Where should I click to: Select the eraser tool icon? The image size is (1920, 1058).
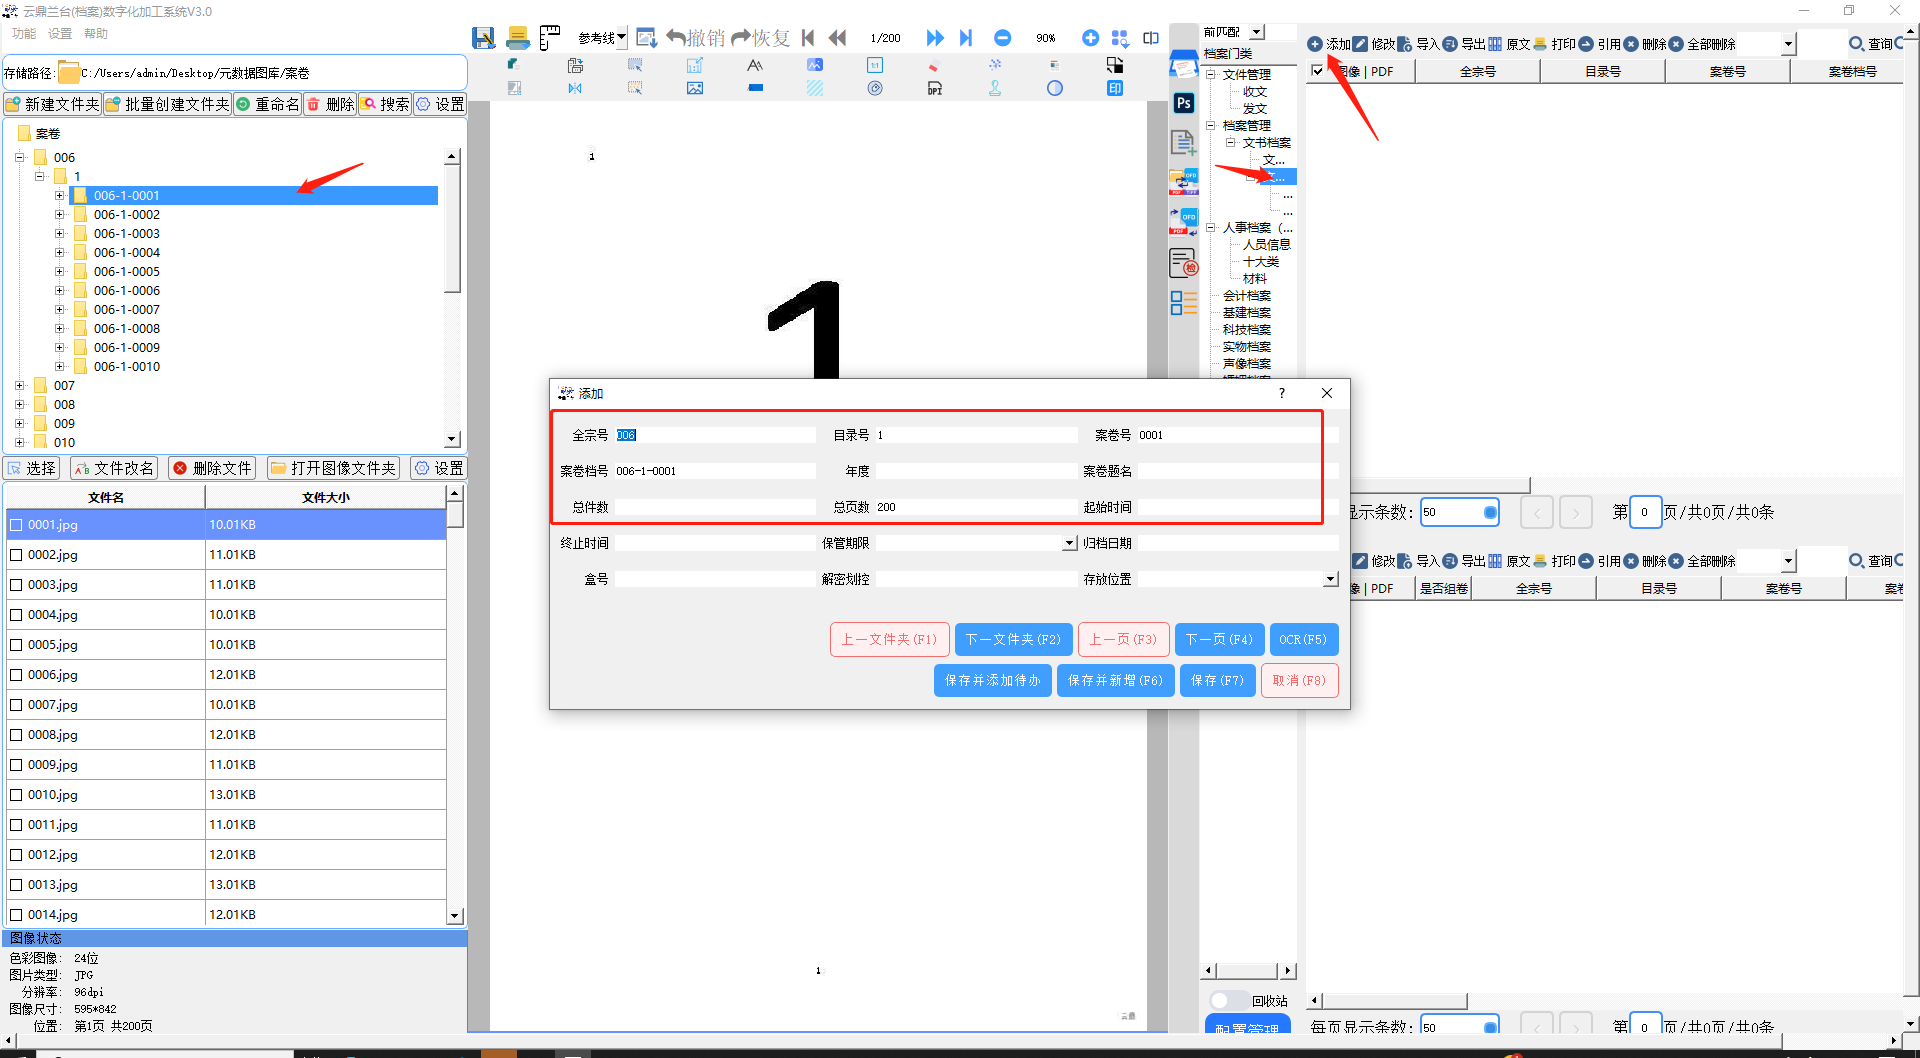pyautogui.click(x=934, y=66)
